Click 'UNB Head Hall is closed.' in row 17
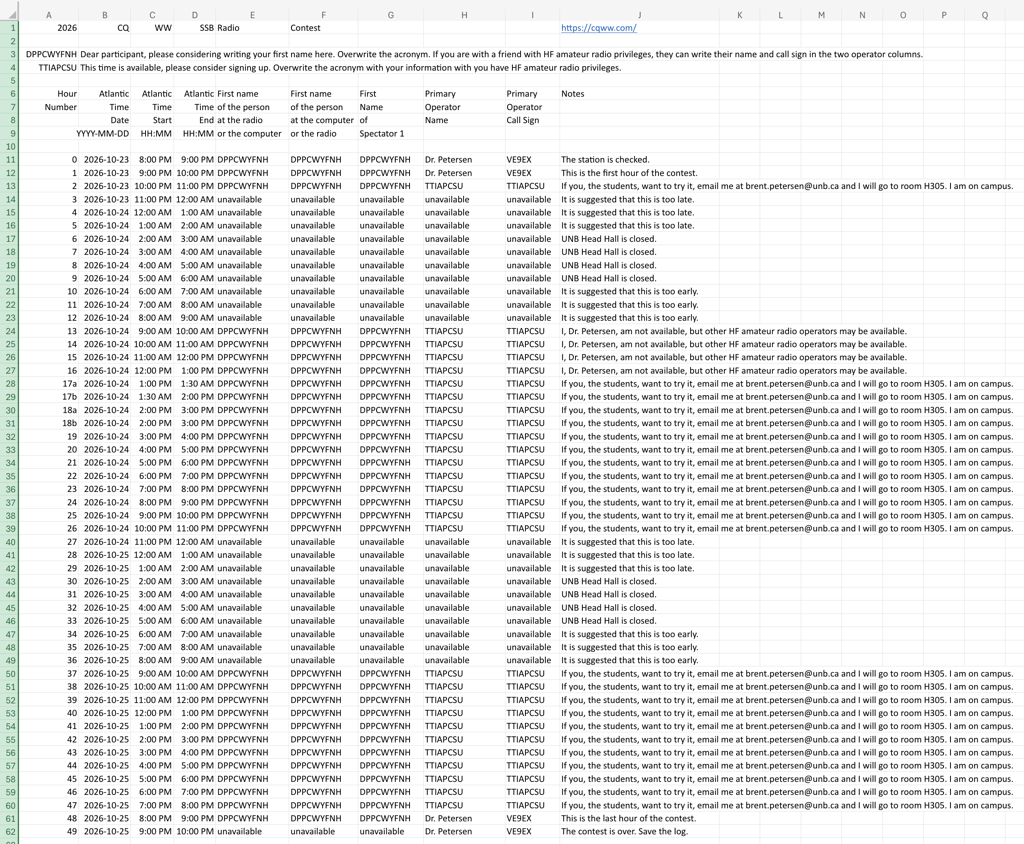The width and height of the screenshot is (1024, 844). point(609,239)
